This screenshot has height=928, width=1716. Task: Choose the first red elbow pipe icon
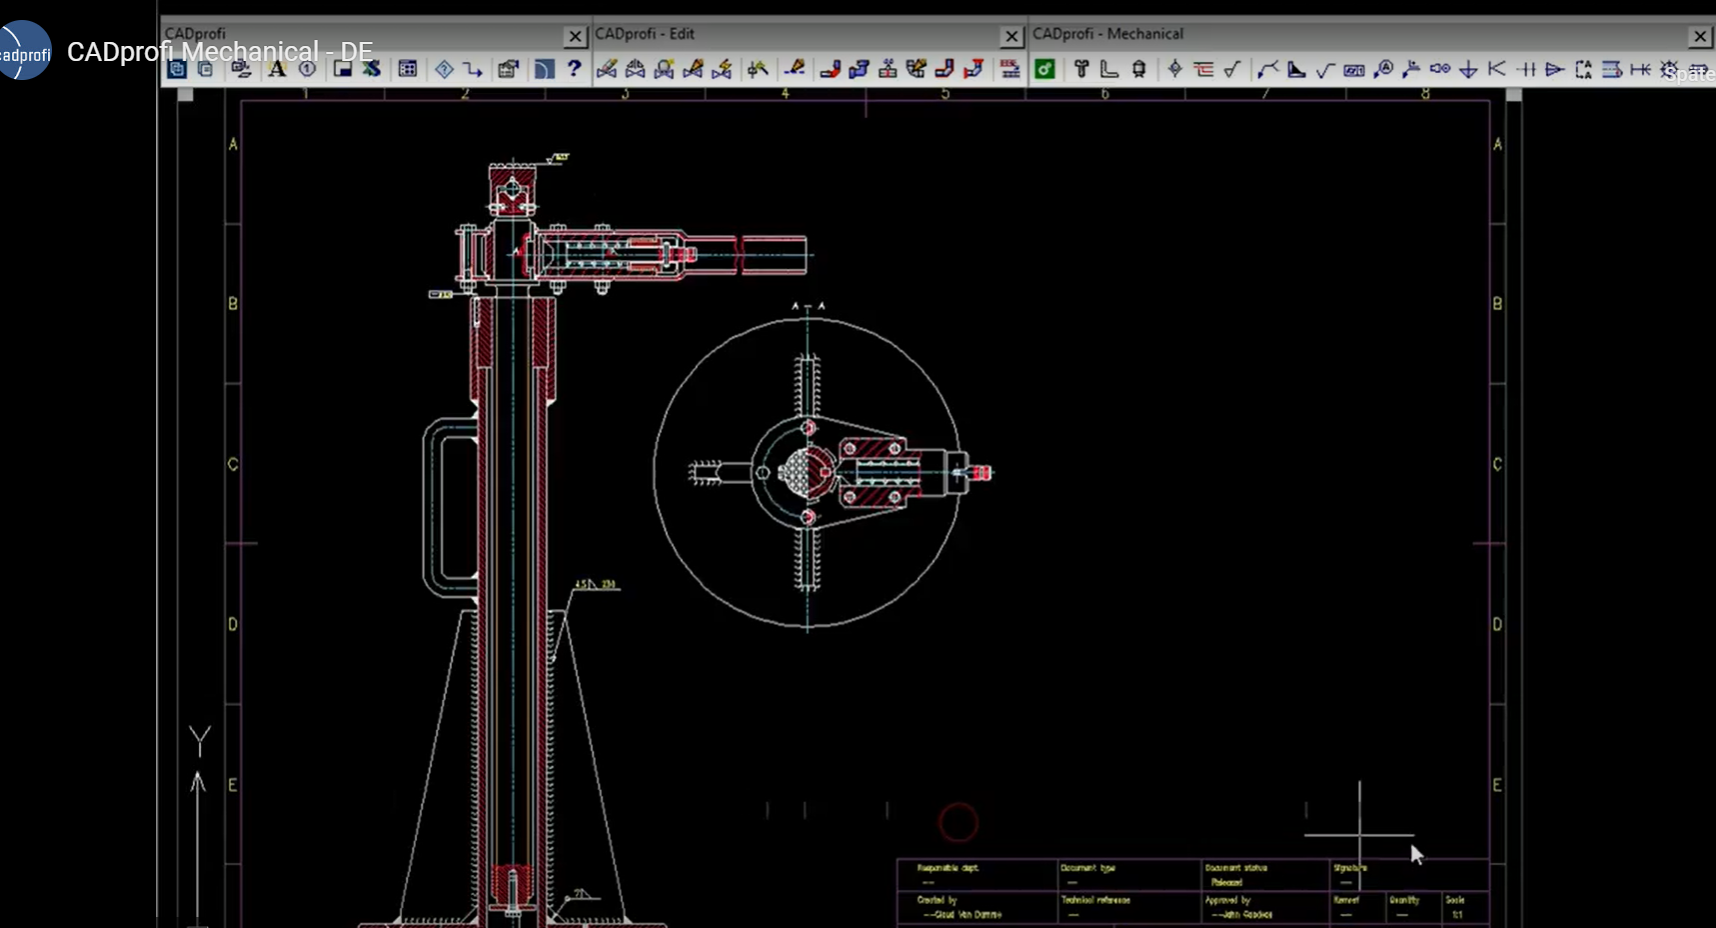[829, 69]
